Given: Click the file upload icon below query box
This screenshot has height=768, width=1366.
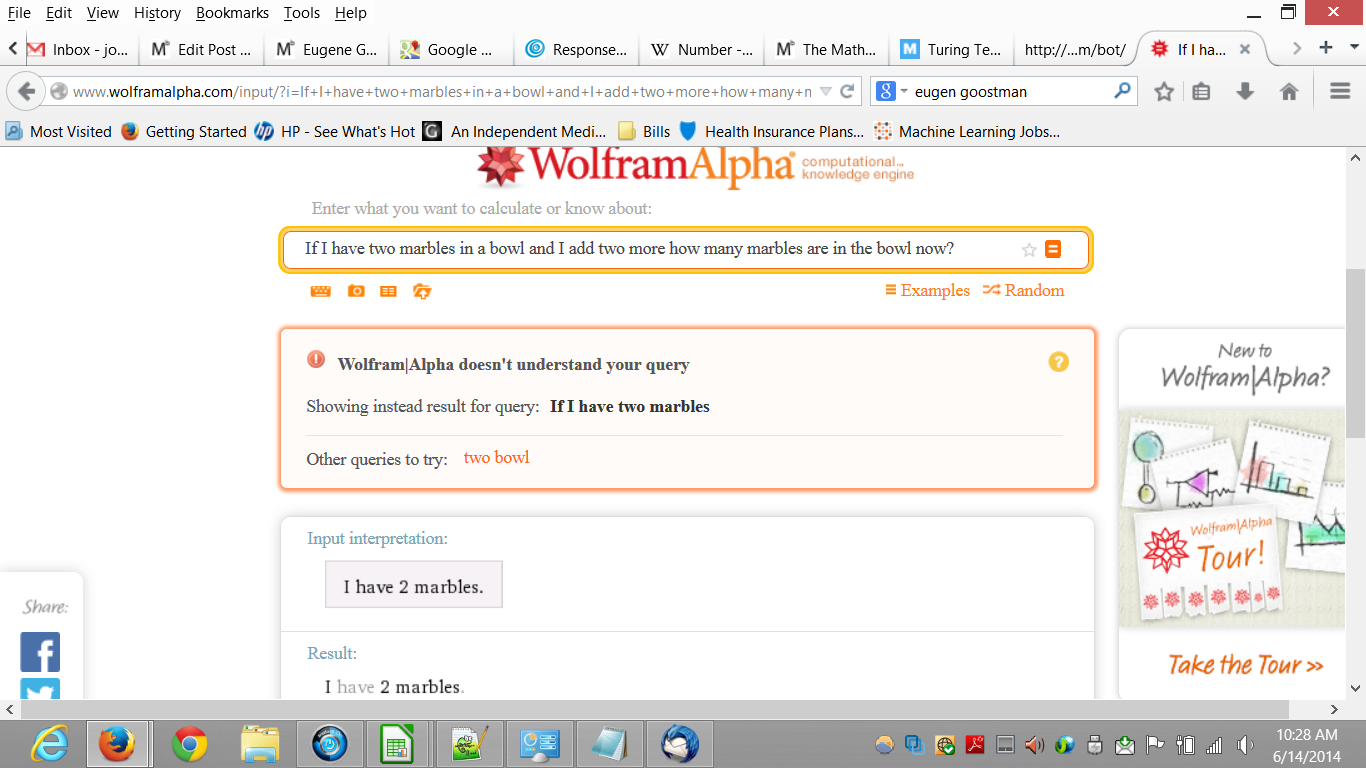Looking at the screenshot, I should [x=422, y=291].
